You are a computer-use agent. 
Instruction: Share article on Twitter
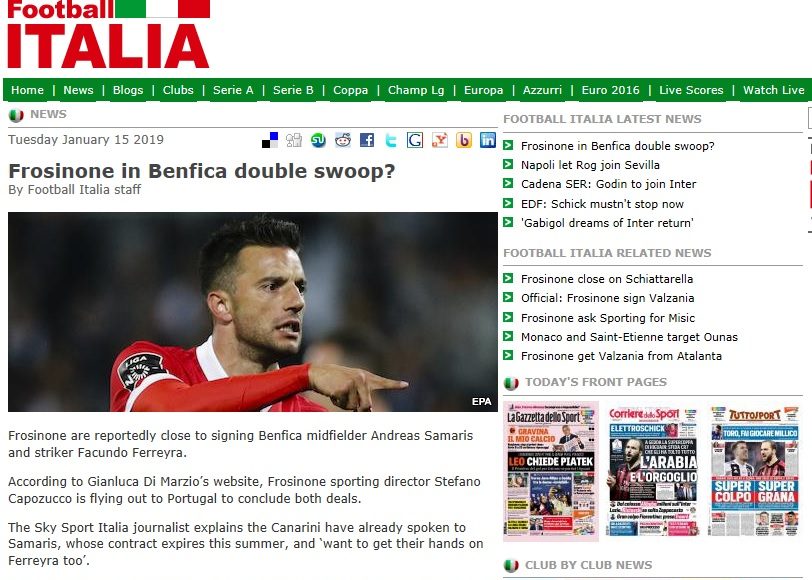391,140
